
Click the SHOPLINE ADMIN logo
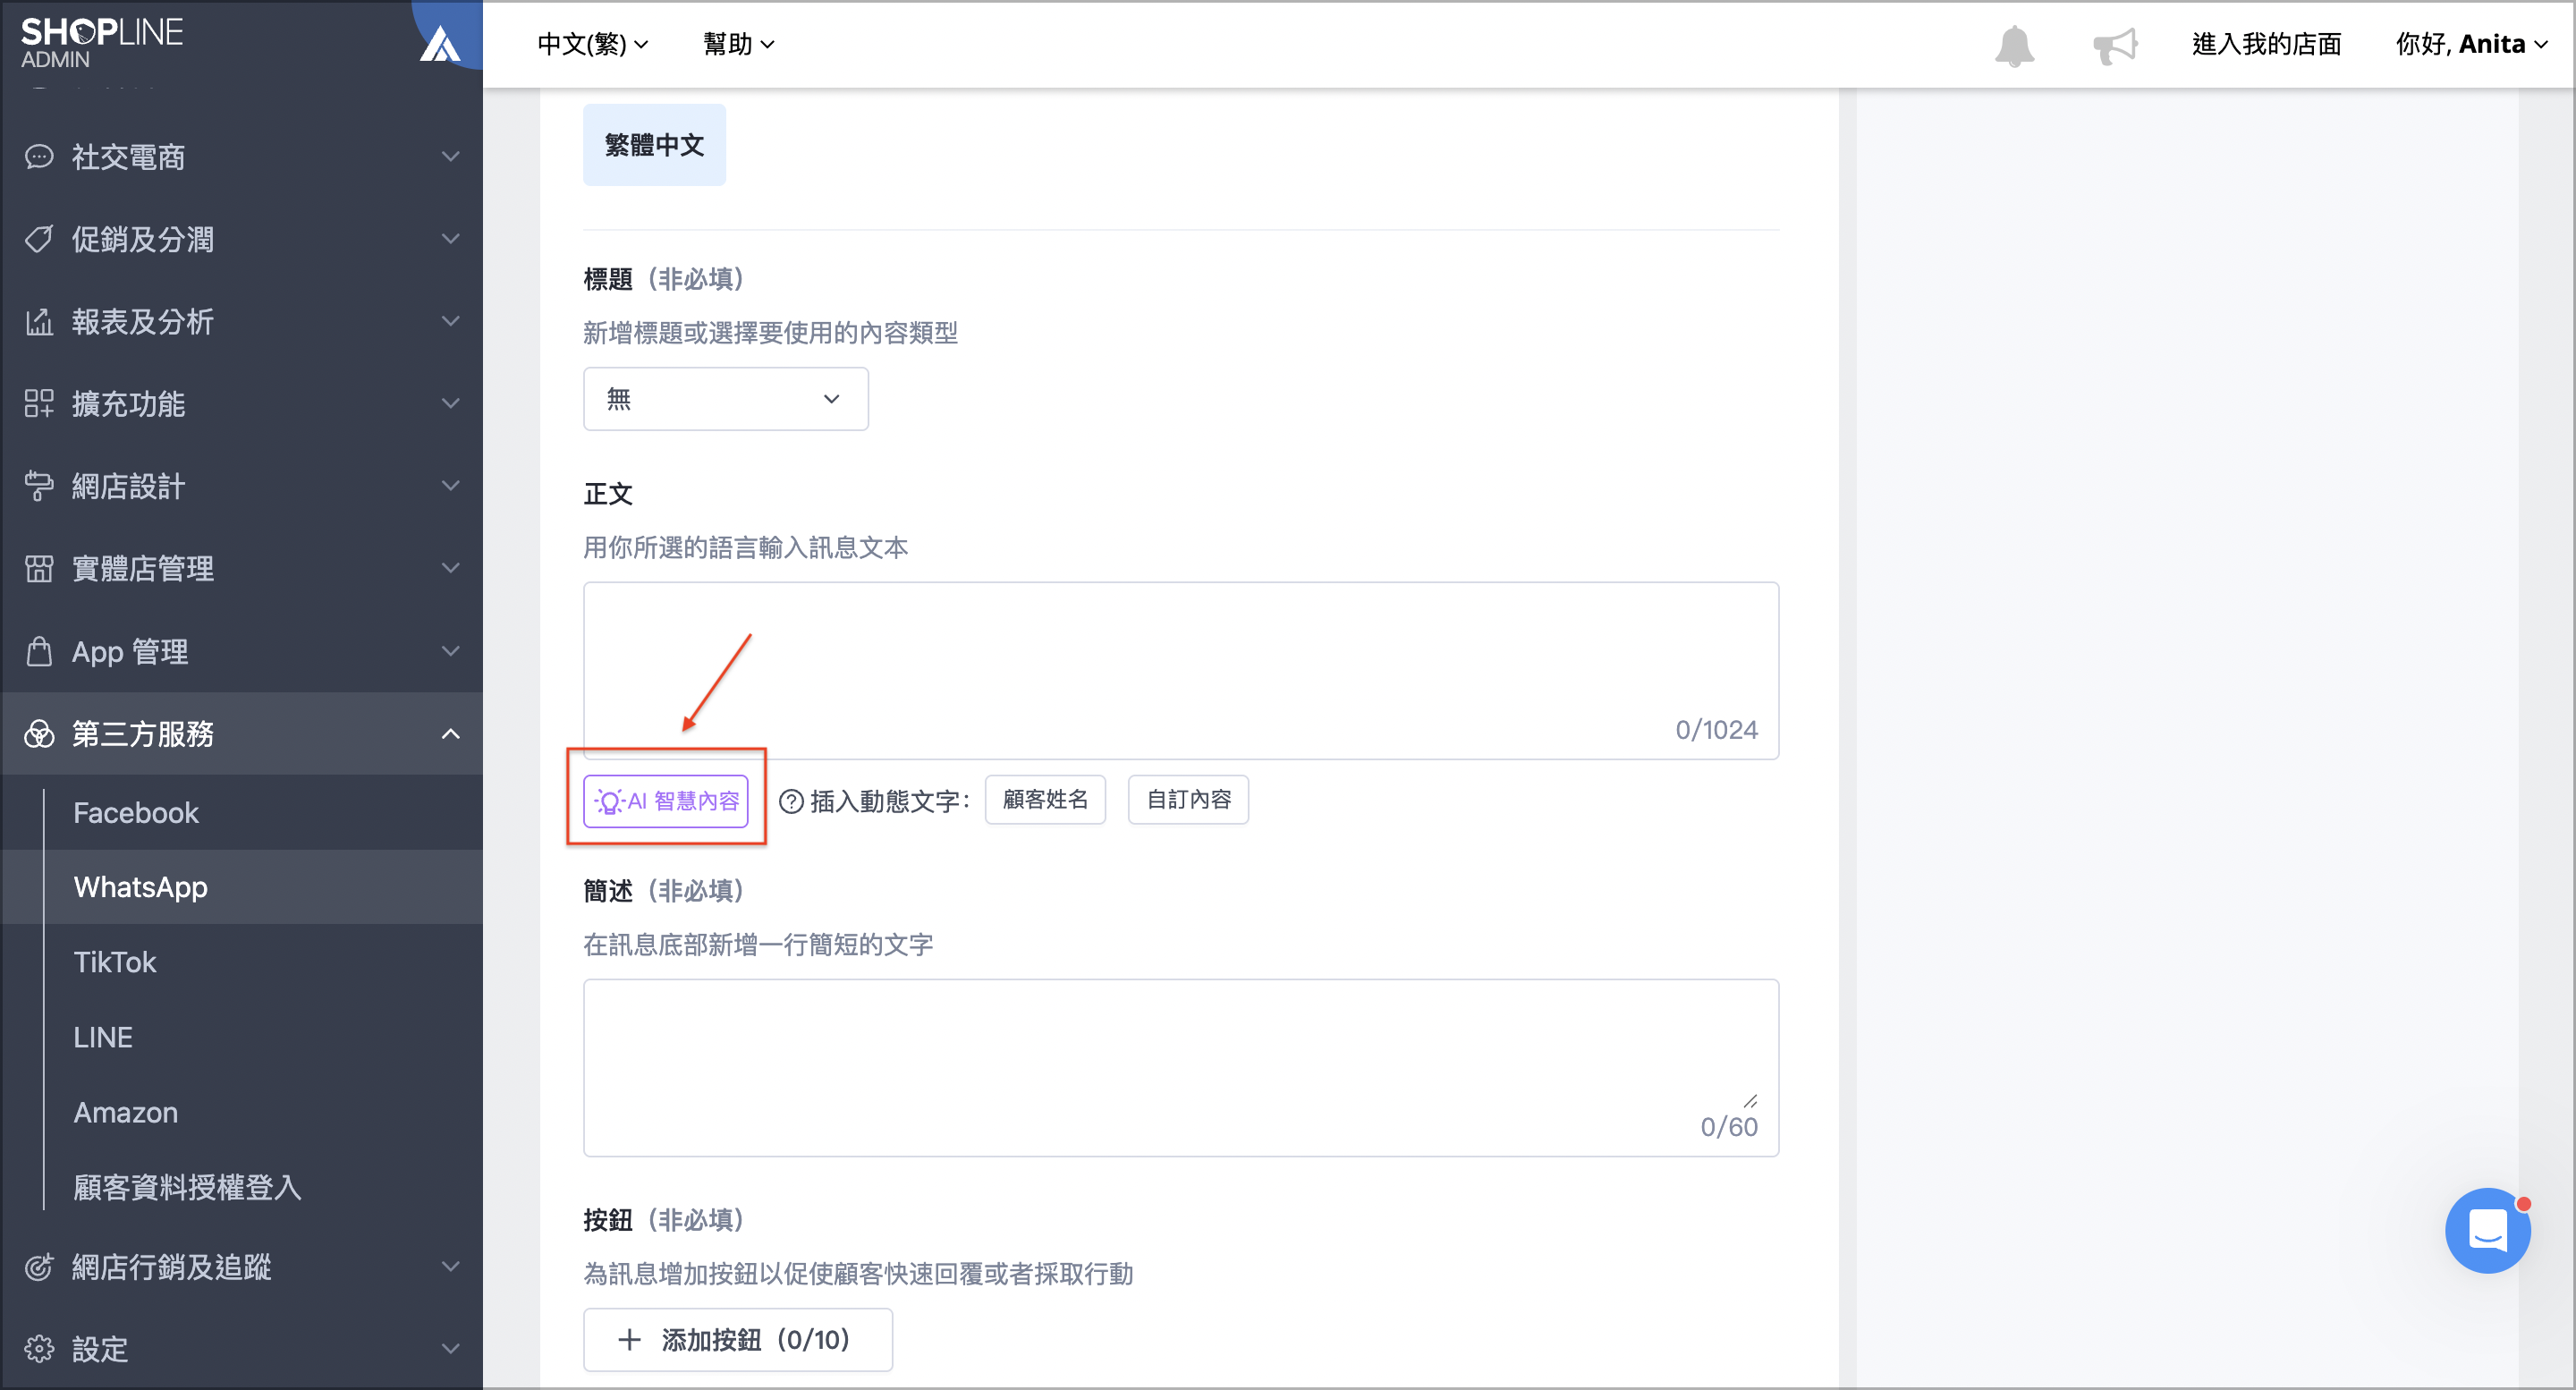pos(102,43)
